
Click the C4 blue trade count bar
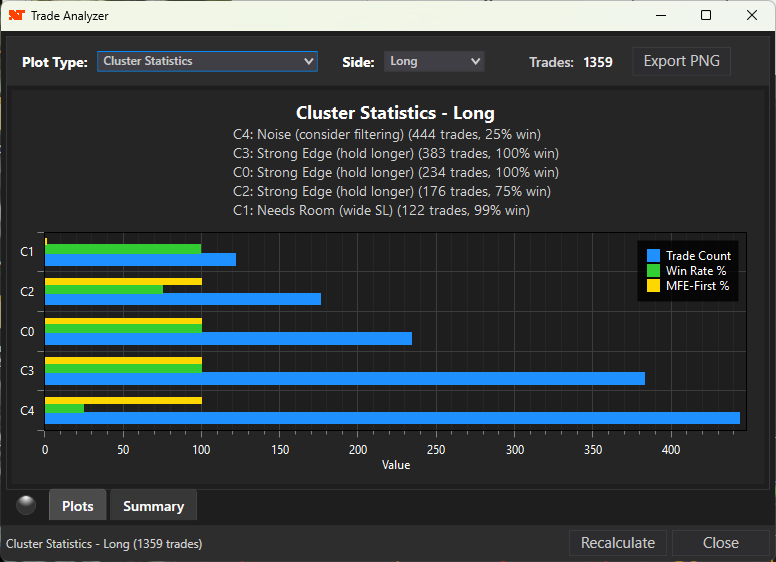coord(392,418)
